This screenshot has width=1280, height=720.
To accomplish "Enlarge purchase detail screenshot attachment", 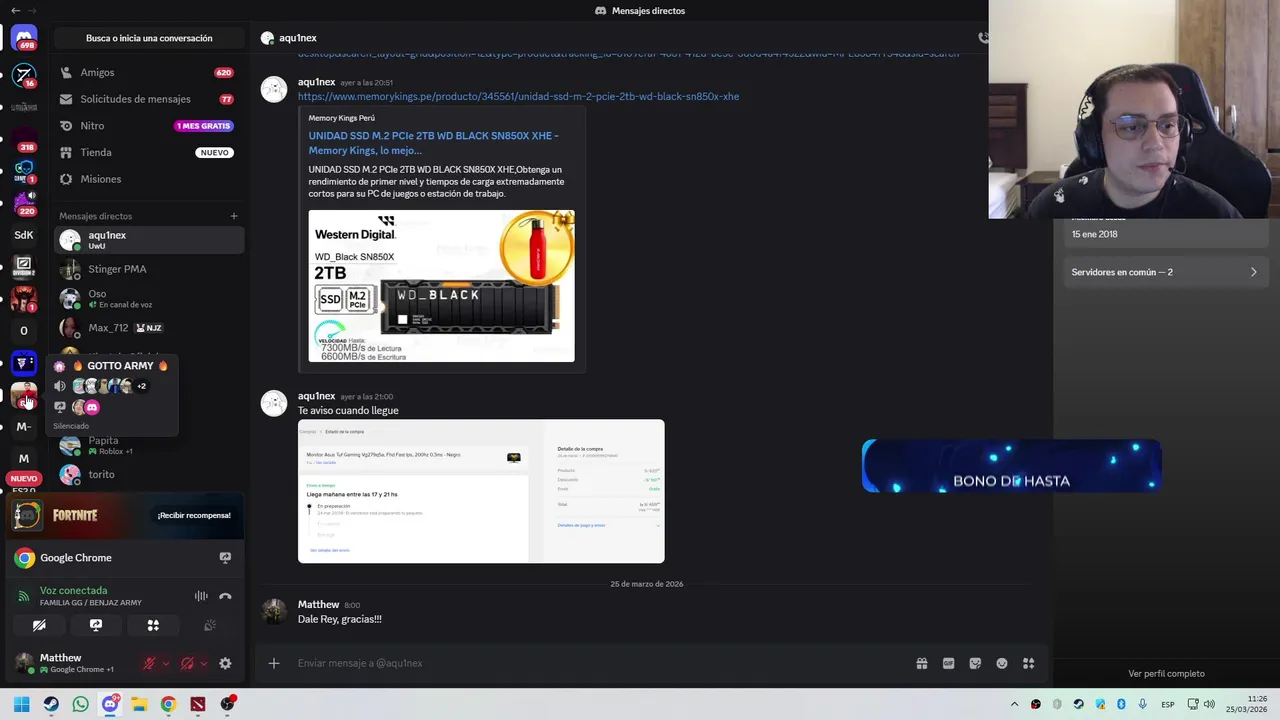I will (481, 491).
